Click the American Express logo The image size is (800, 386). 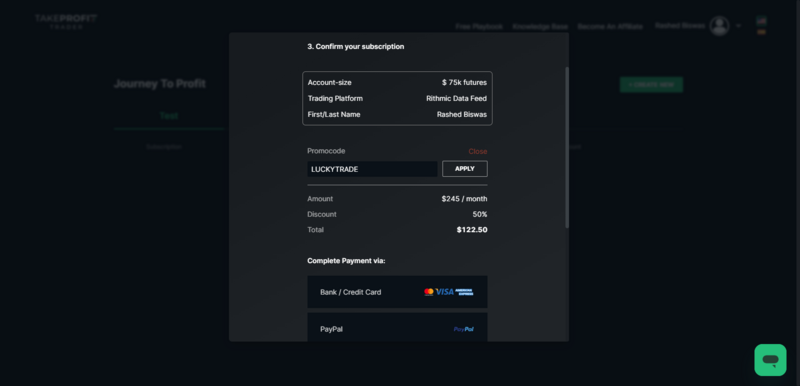pos(464,292)
